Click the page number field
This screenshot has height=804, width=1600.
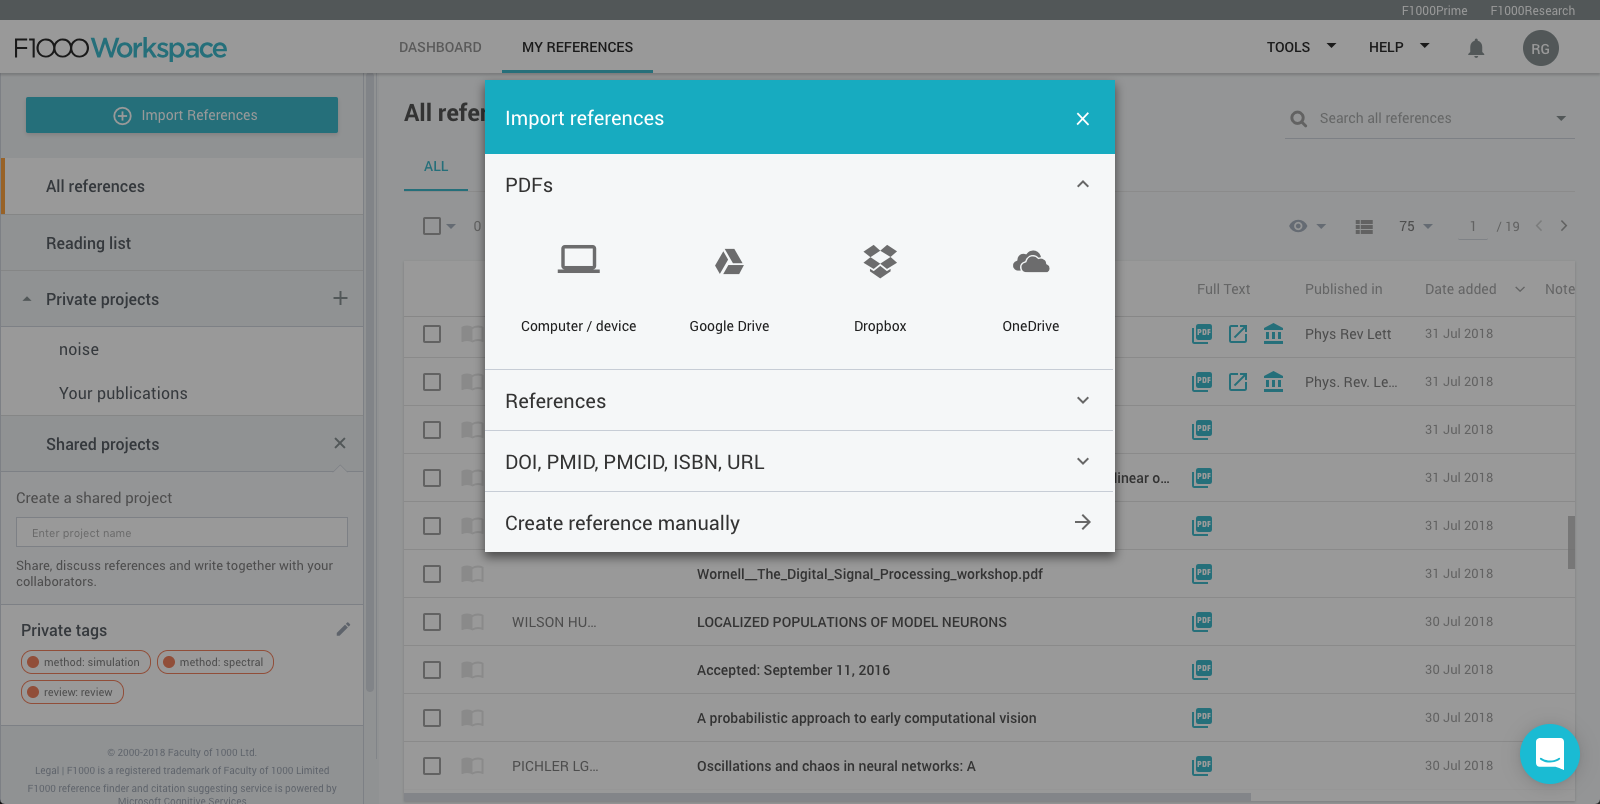(x=1472, y=226)
